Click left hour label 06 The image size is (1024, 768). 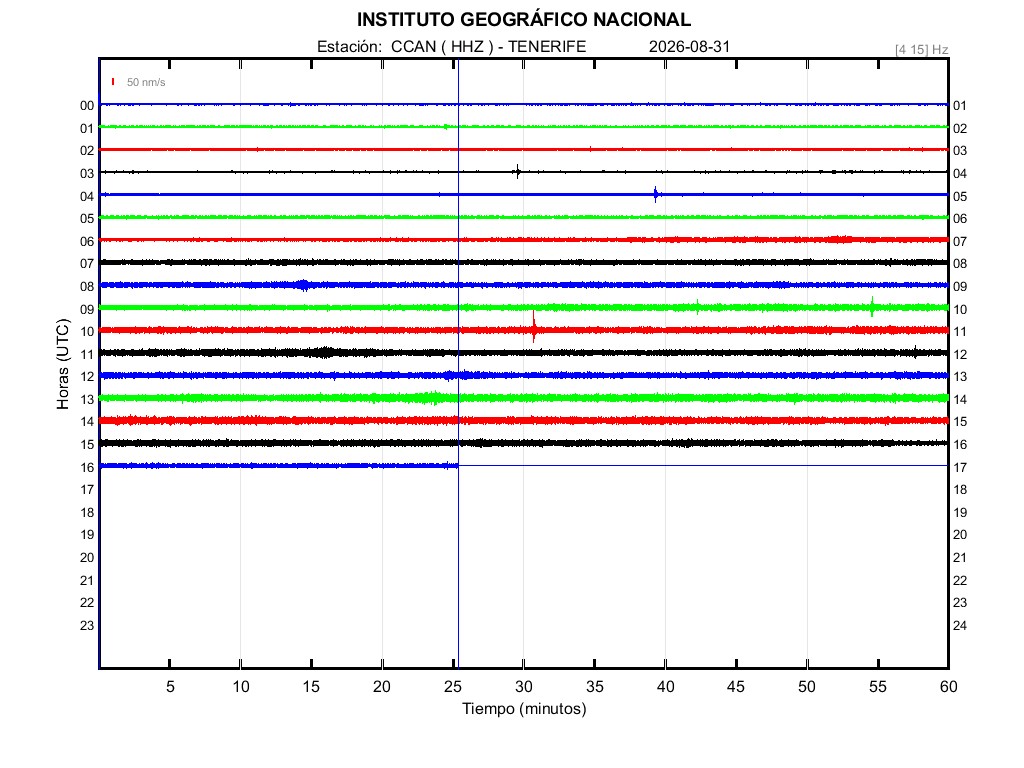click(x=87, y=242)
